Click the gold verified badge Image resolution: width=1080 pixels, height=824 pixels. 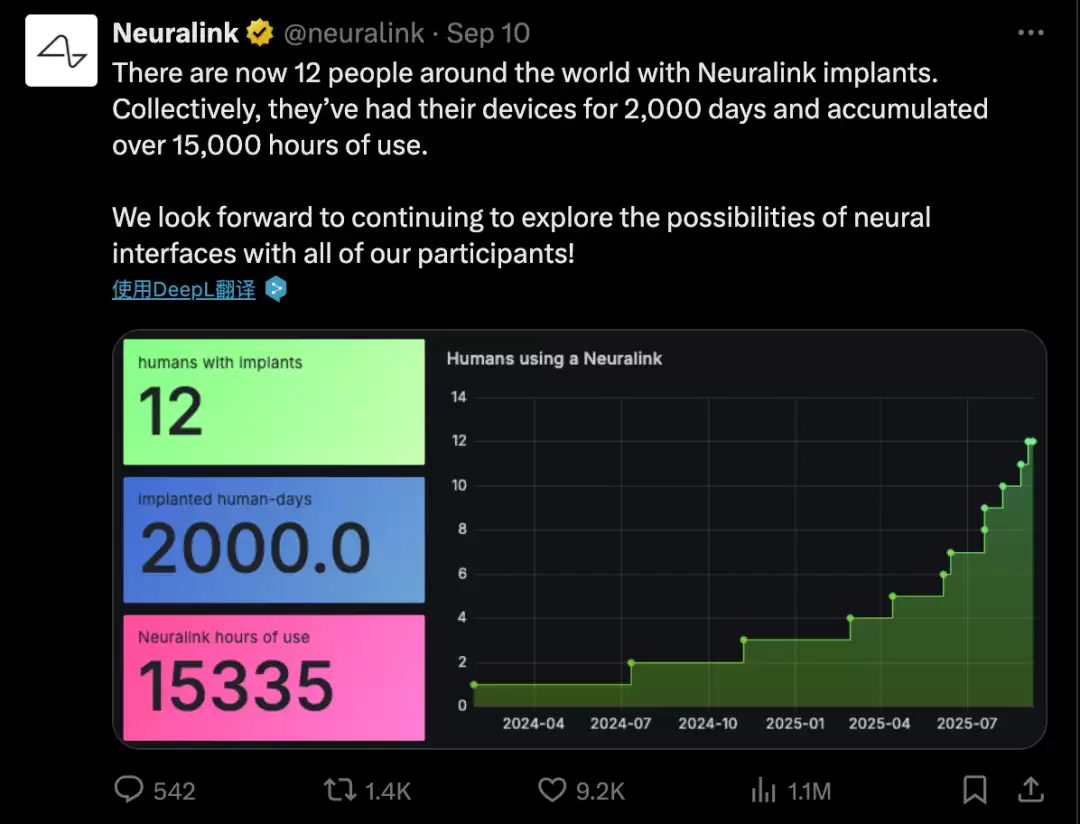click(x=260, y=33)
